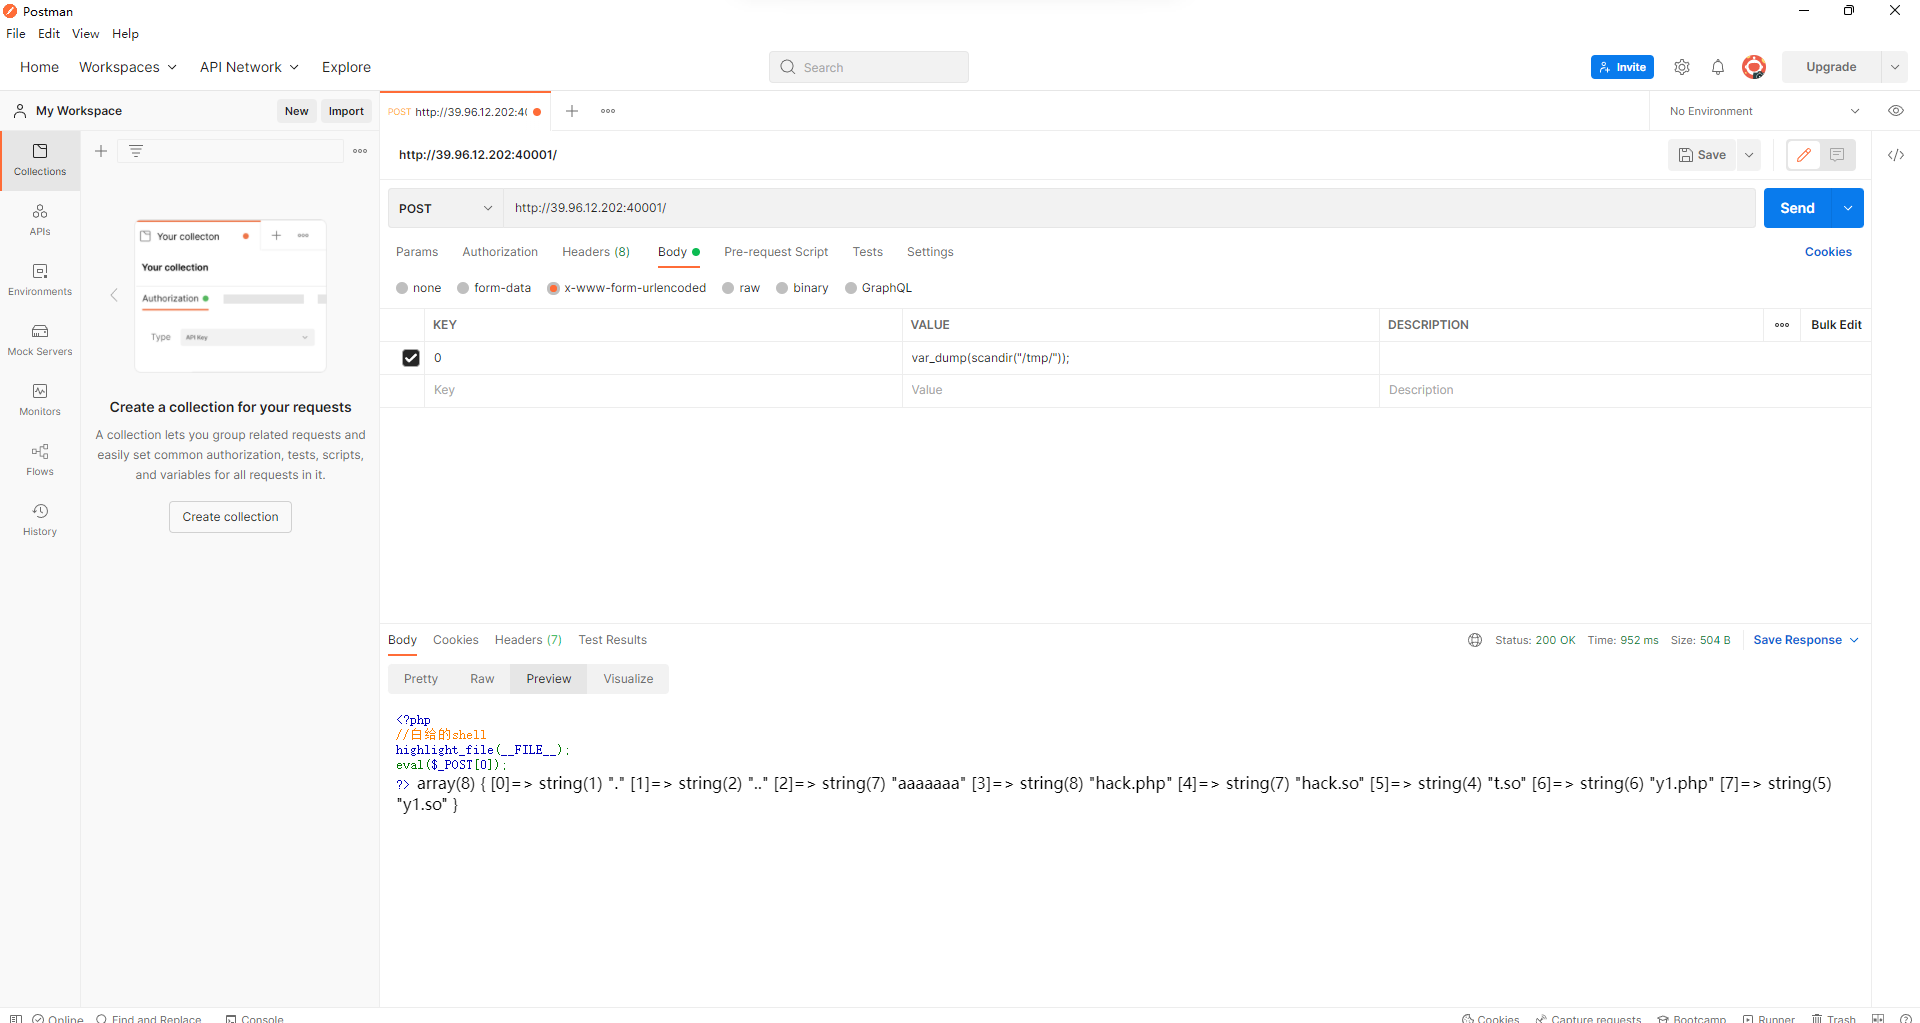This screenshot has width=1920, height=1023.
Task: Open the Mock Servers sidebar panel
Action: point(40,340)
